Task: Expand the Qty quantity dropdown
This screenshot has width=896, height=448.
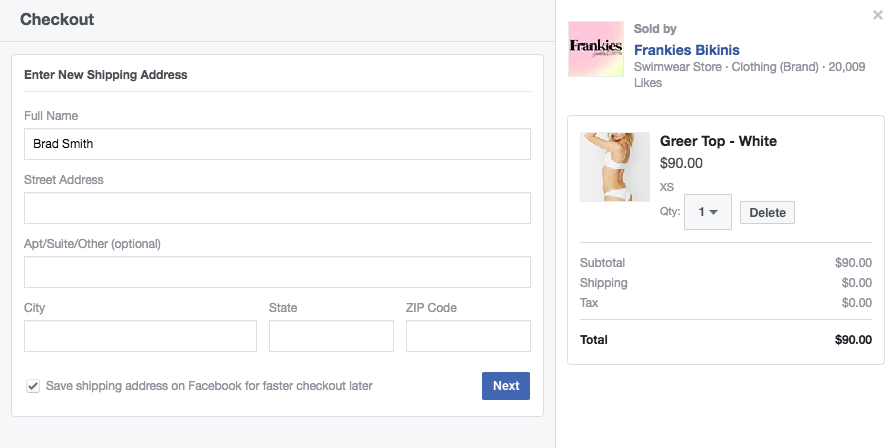Action: [x=708, y=212]
